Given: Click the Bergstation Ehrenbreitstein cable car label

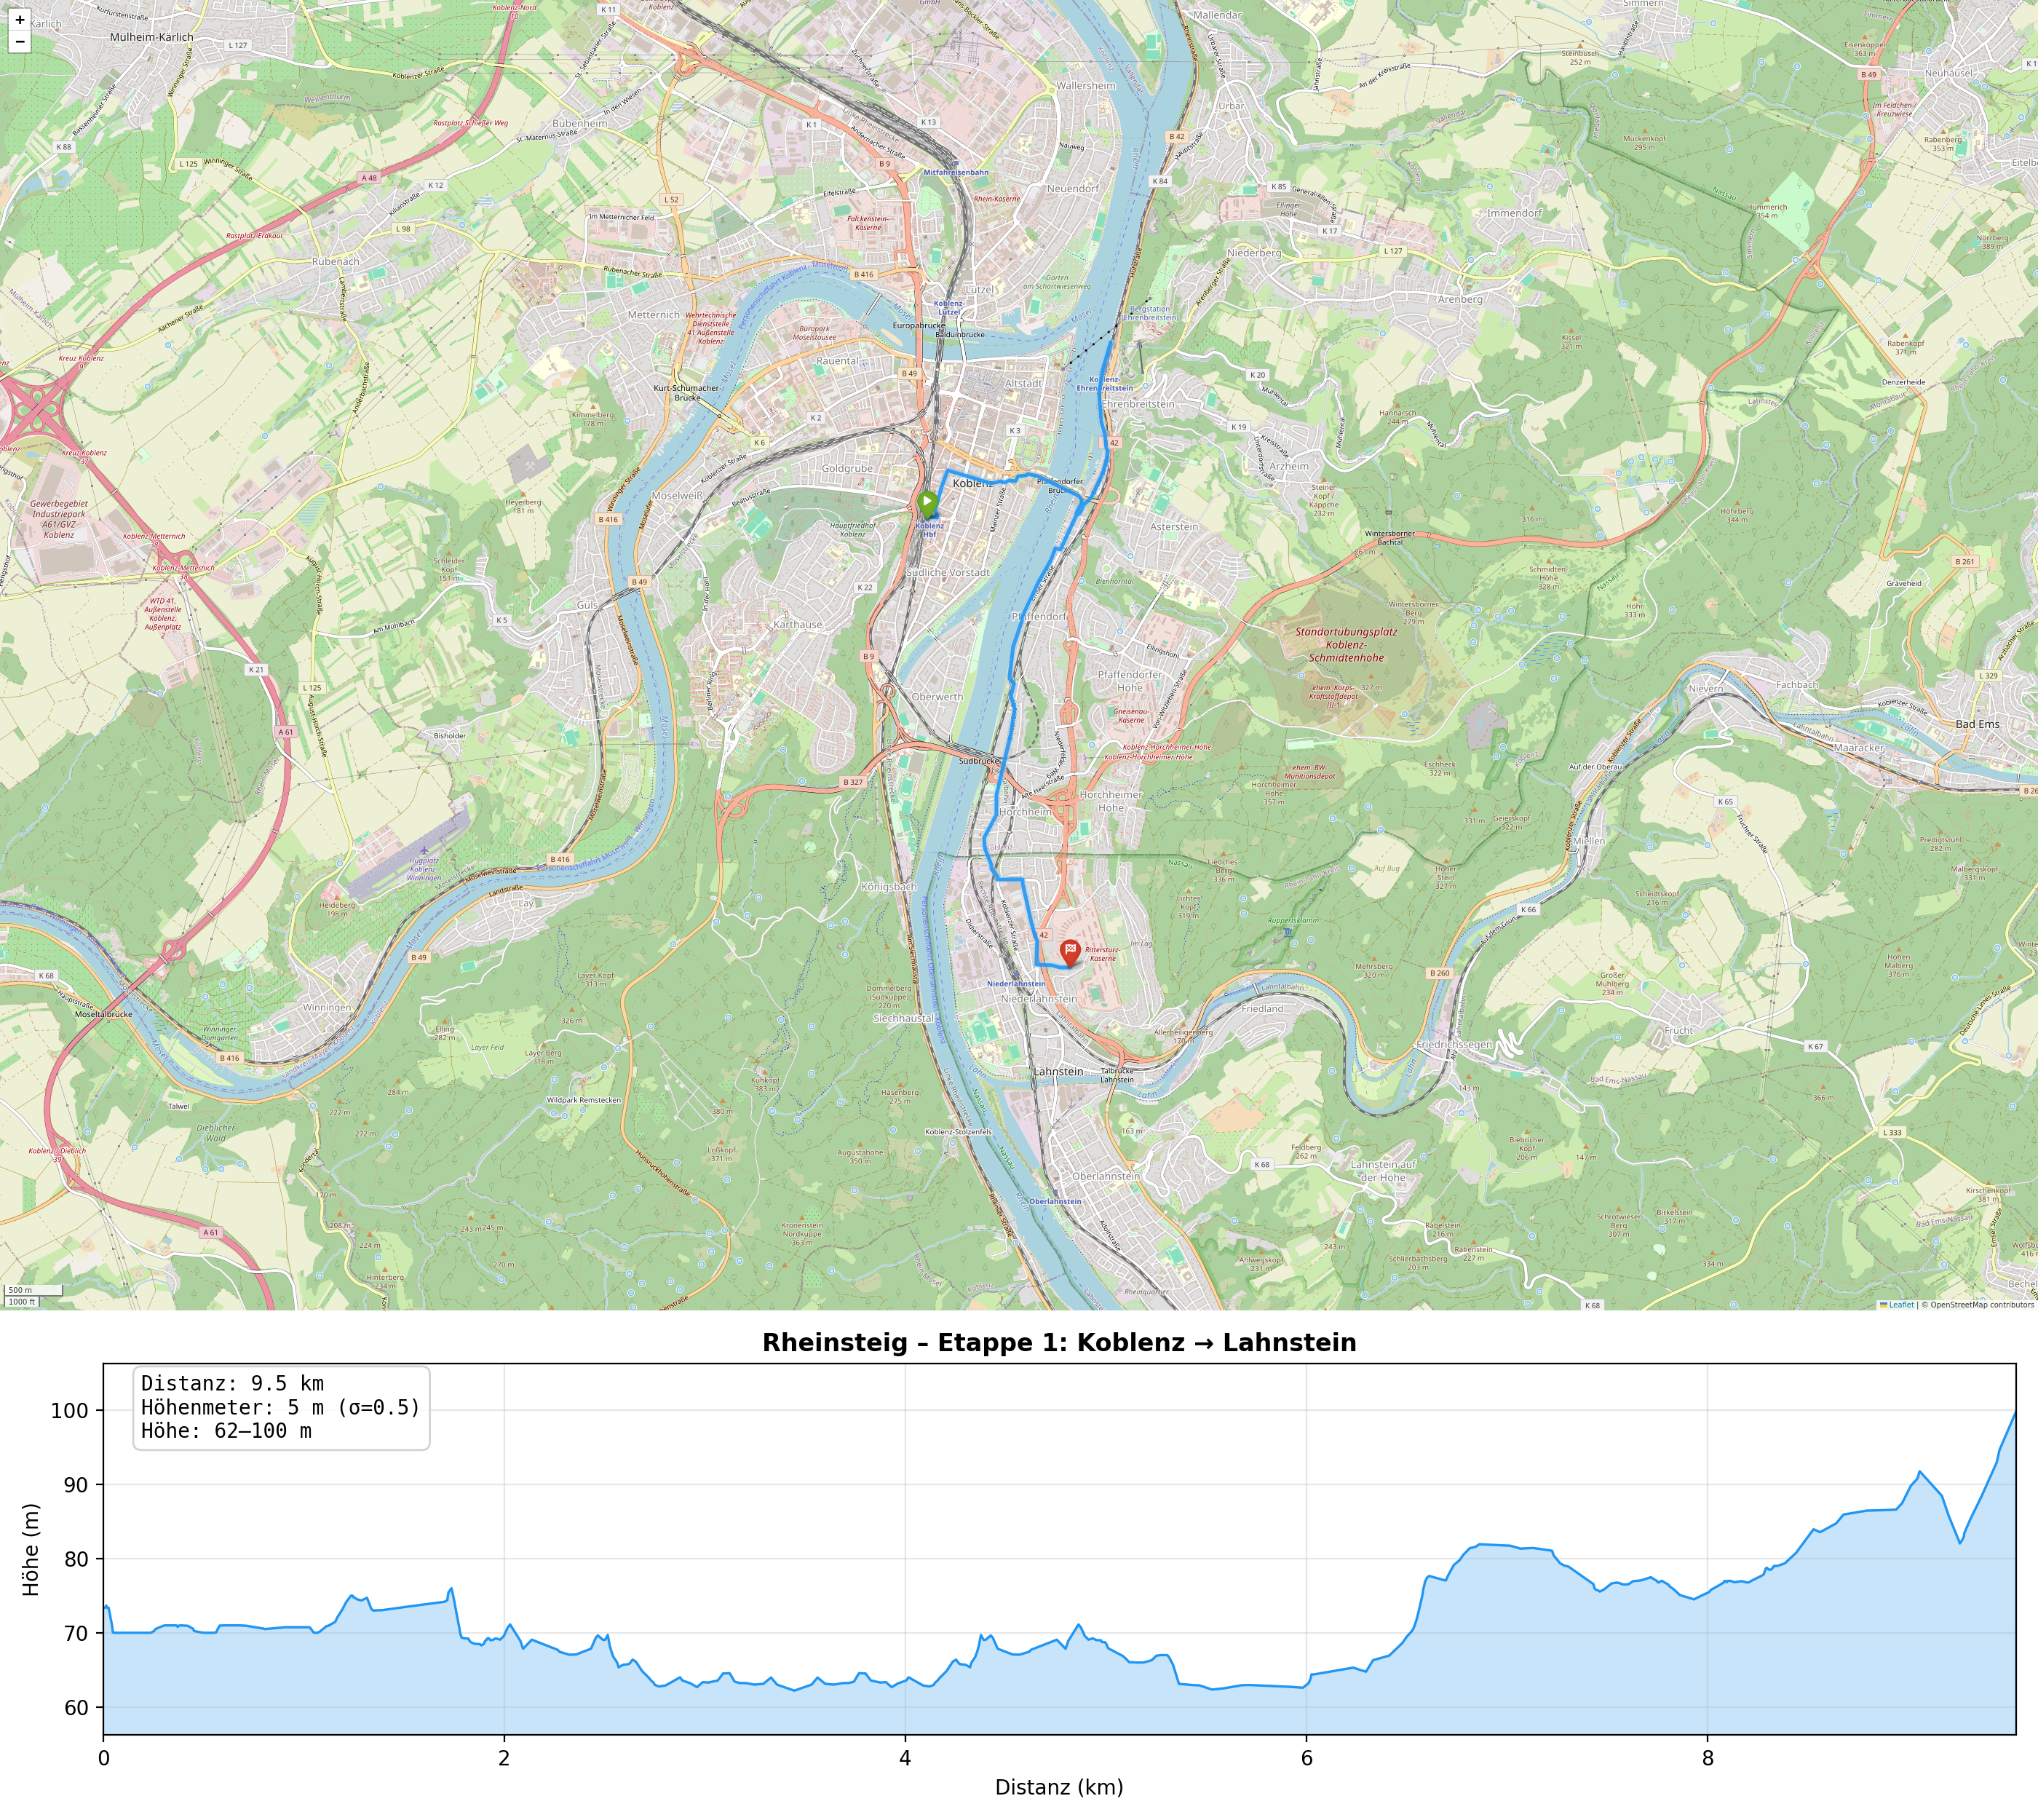Looking at the screenshot, I should tap(1150, 313).
